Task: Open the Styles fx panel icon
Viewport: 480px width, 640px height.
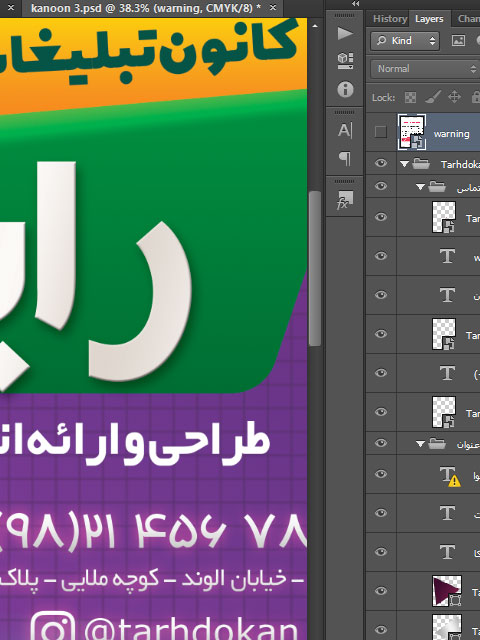Action: point(344,200)
